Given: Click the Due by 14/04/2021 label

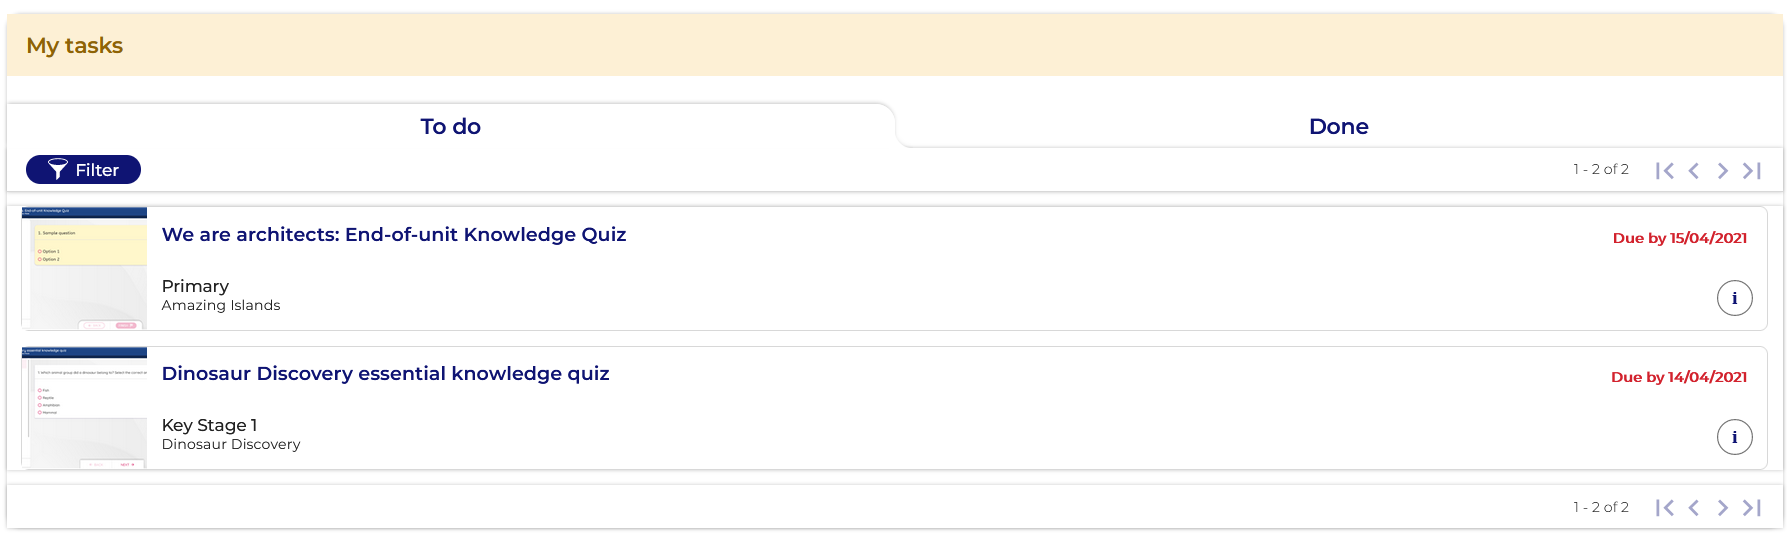Looking at the screenshot, I should pyautogui.click(x=1678, y=377).
